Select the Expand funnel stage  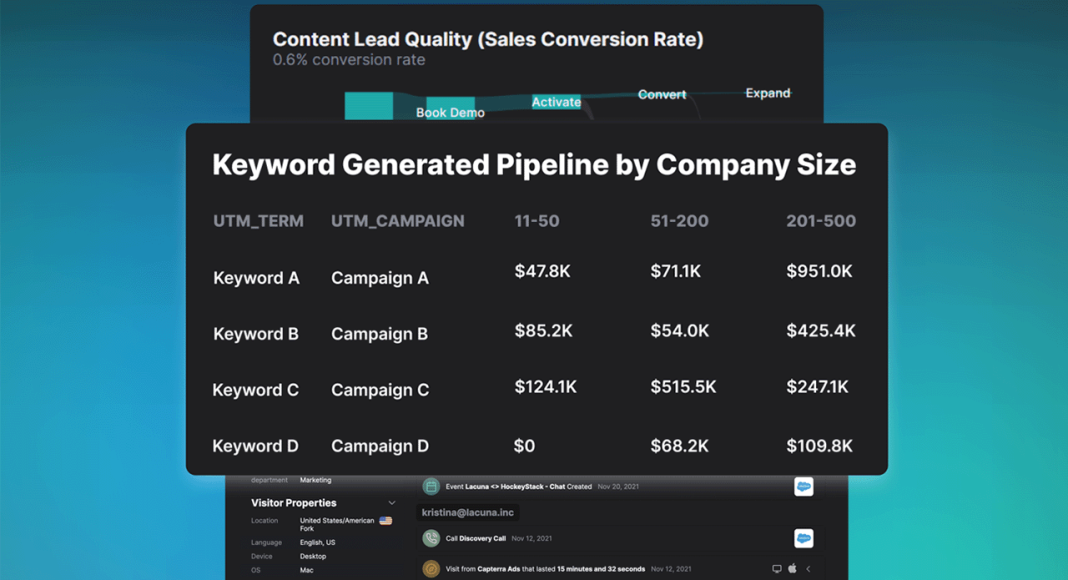(768, 93)
